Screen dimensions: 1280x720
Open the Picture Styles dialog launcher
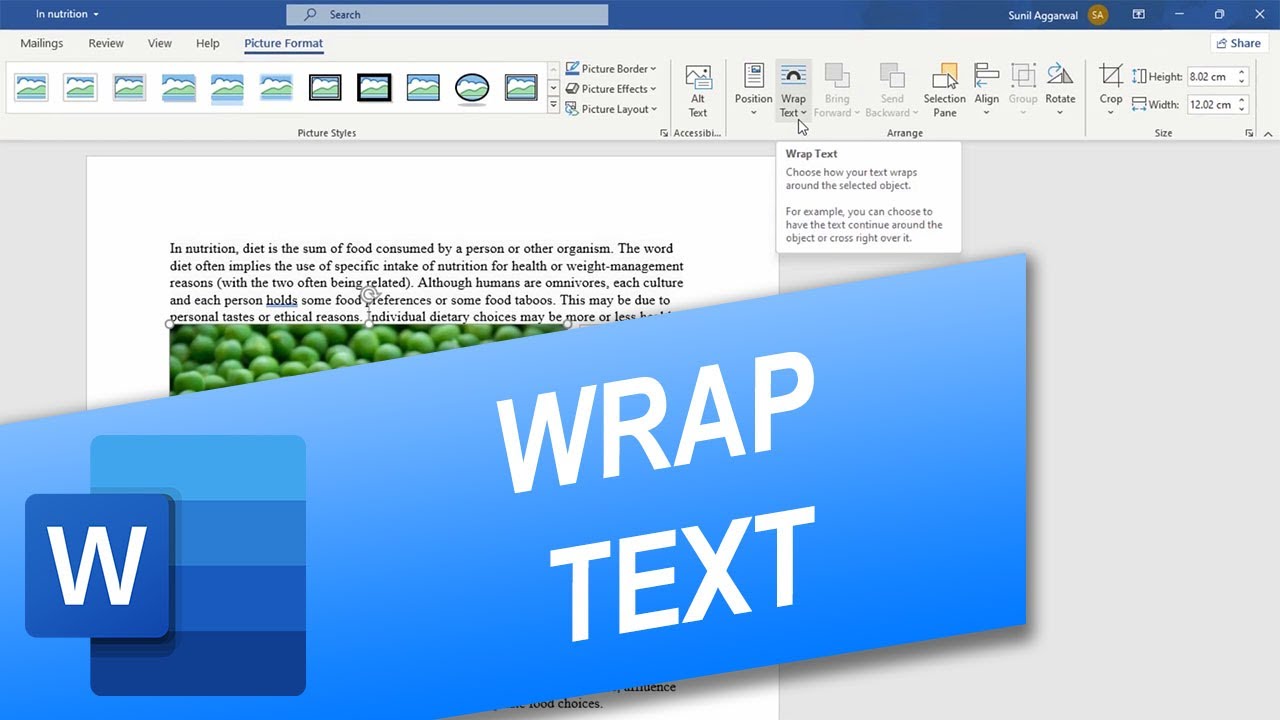click(664, 133)
